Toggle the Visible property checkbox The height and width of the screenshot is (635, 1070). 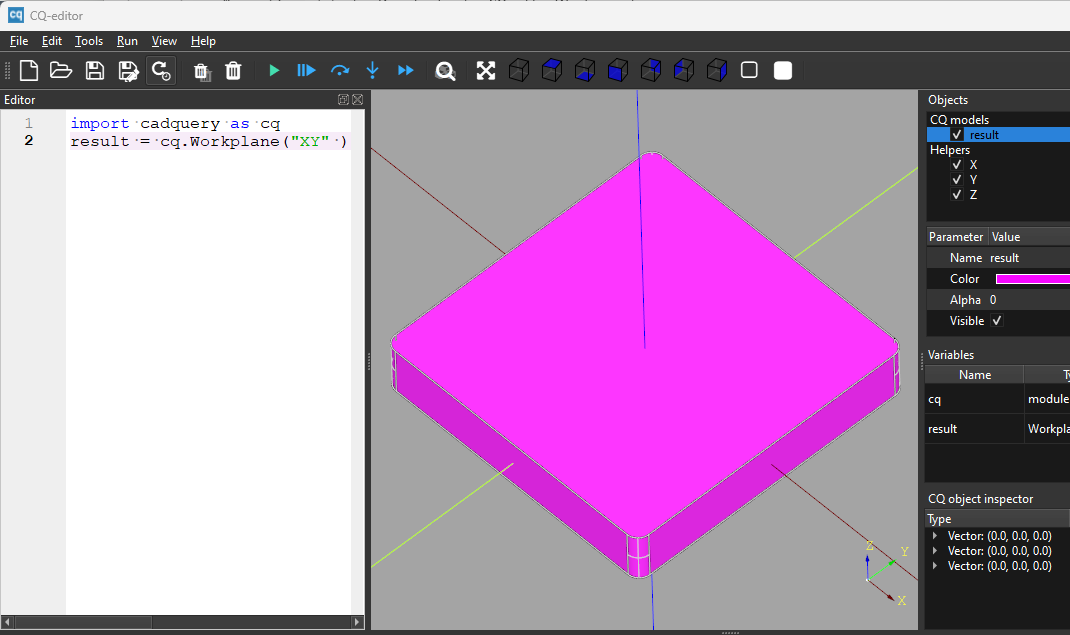[x=996, y=321]
